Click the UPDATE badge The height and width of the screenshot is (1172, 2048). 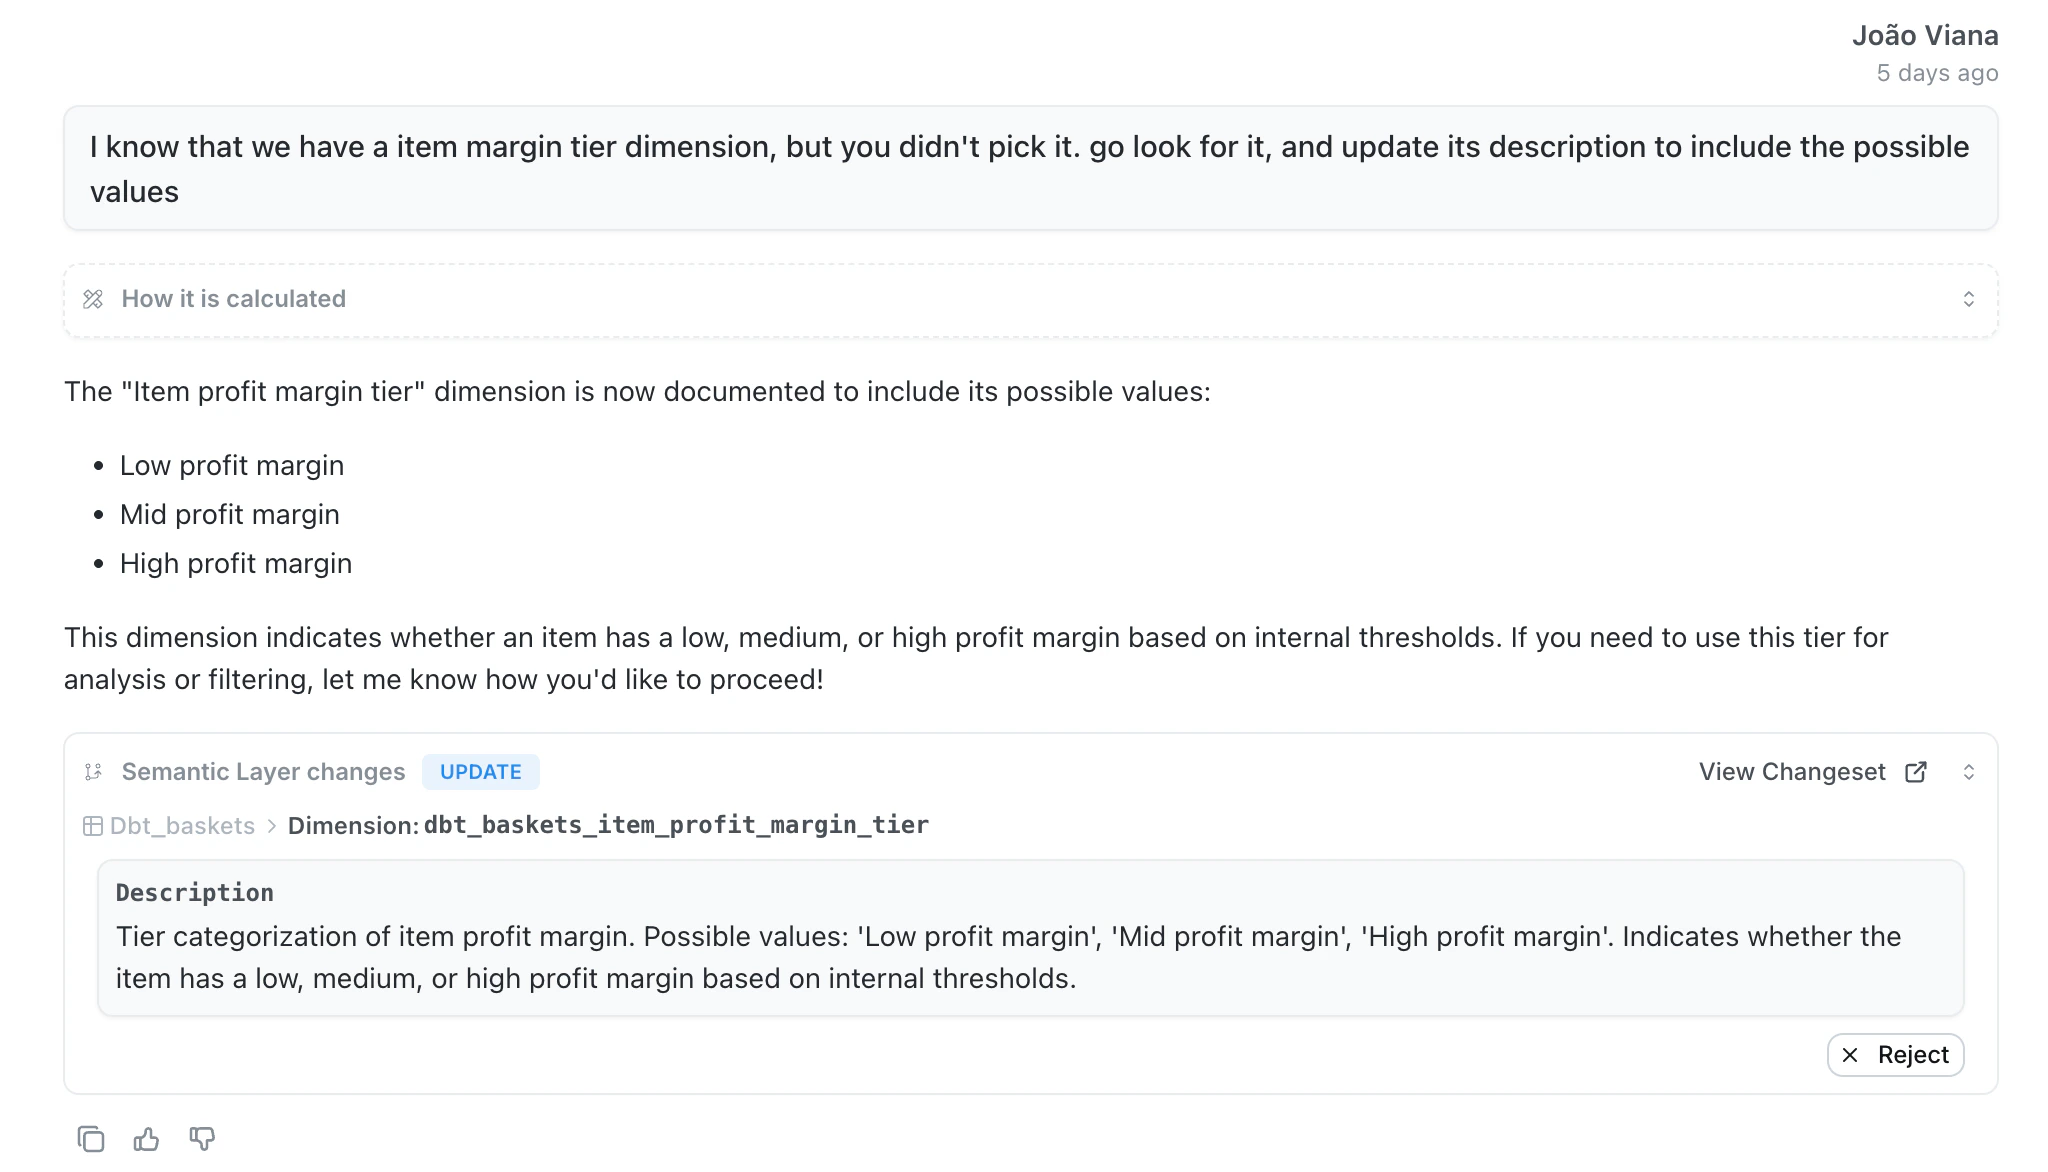click(480, 771)
